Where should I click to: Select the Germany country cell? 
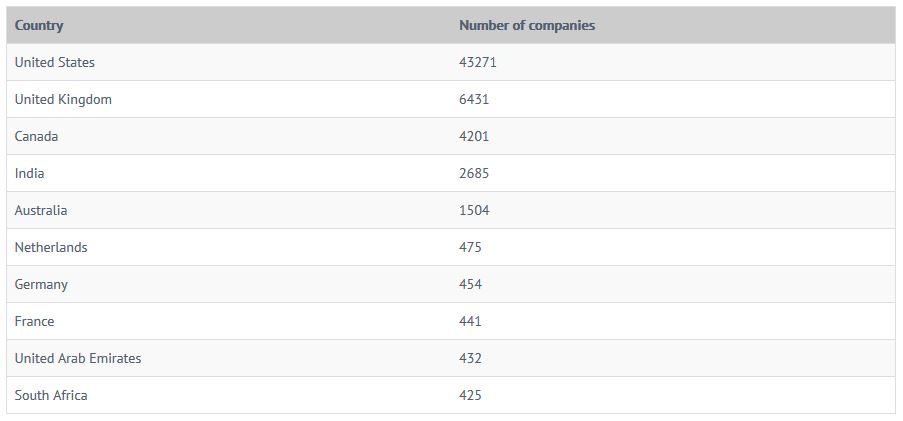(41, 284)
